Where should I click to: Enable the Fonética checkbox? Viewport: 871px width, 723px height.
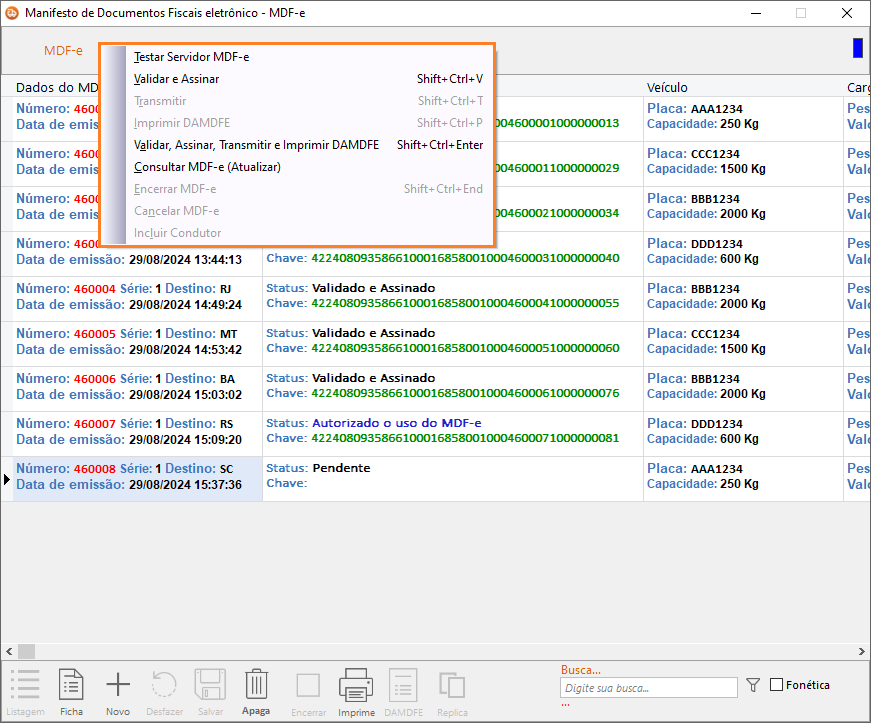pos(777,685)
